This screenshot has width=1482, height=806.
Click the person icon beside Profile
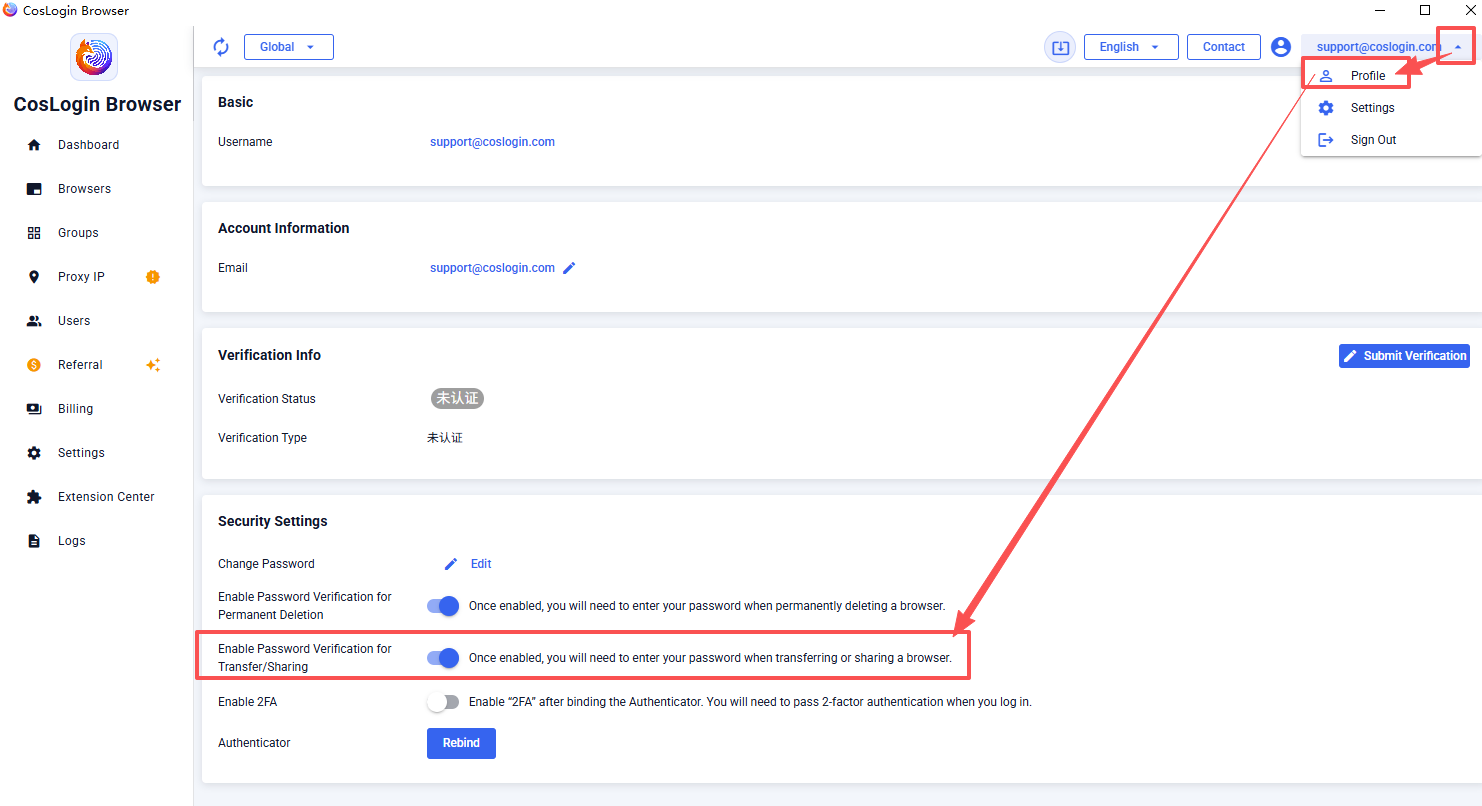point(1326,76)
